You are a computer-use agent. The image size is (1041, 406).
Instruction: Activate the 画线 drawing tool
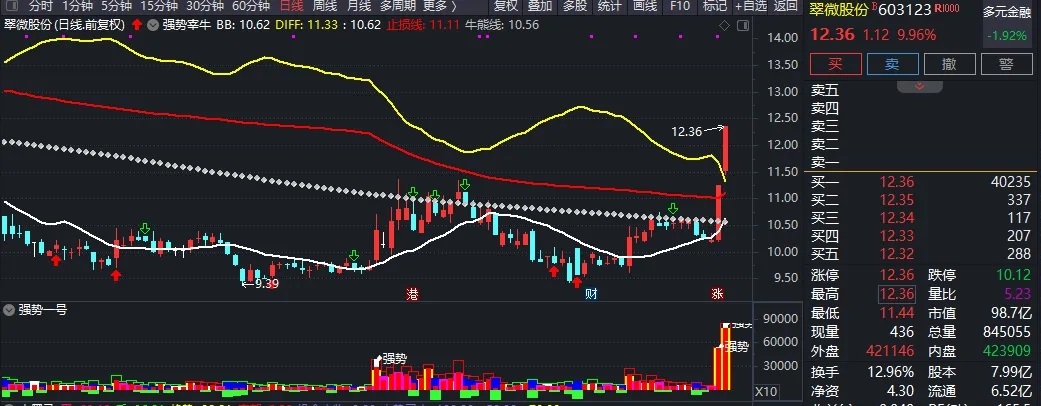point(645,6)
